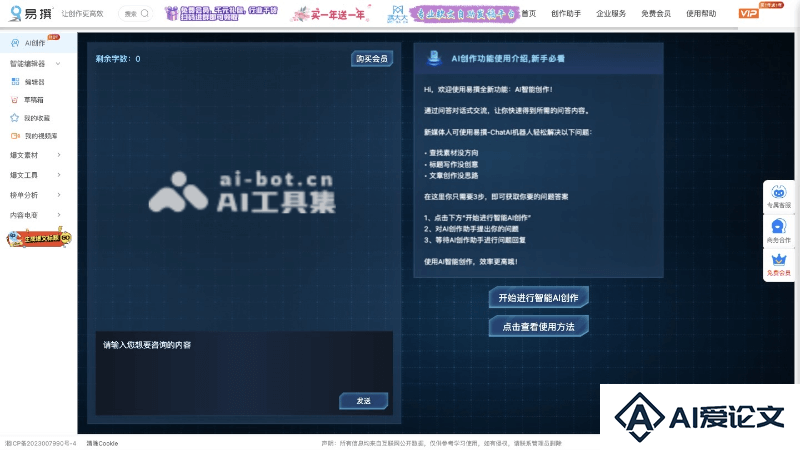Open the Cookie link in footer
This screenshot has width=800, height=450.
[102, 443]
